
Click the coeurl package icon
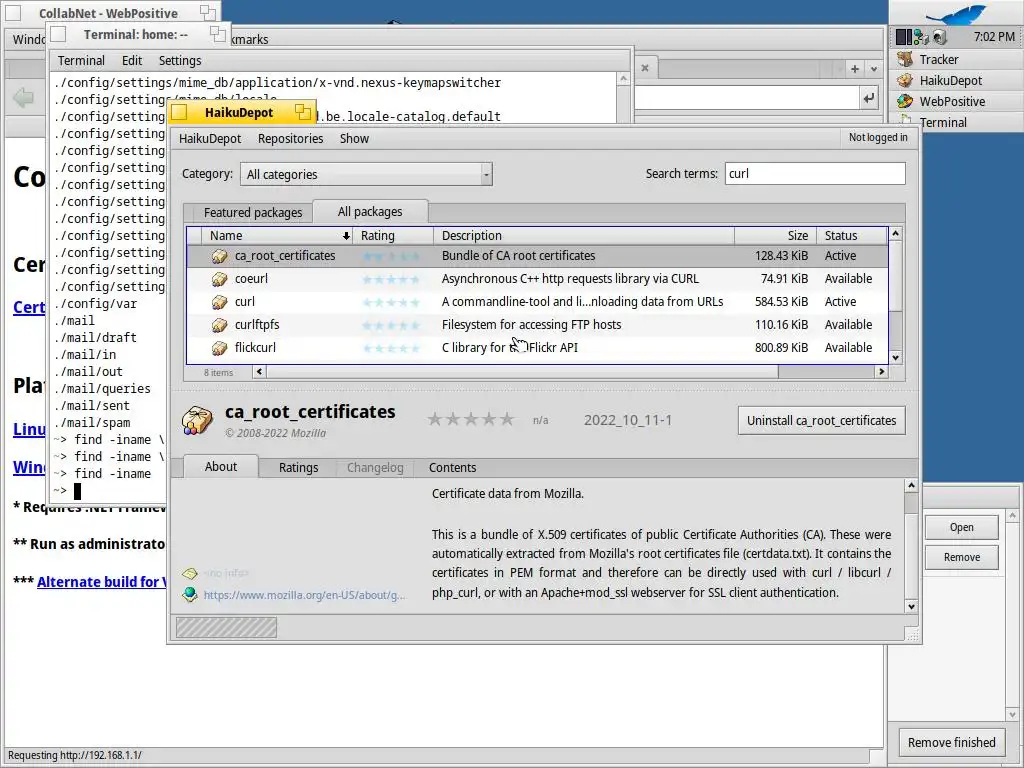[x=219, y=279]
